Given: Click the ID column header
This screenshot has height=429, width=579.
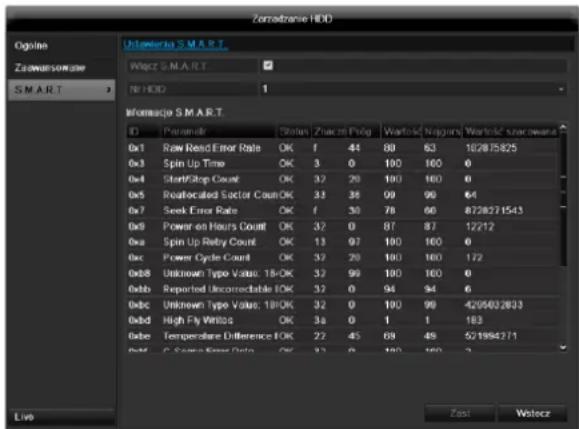Looking at the screenshot, I should point(142,131).
